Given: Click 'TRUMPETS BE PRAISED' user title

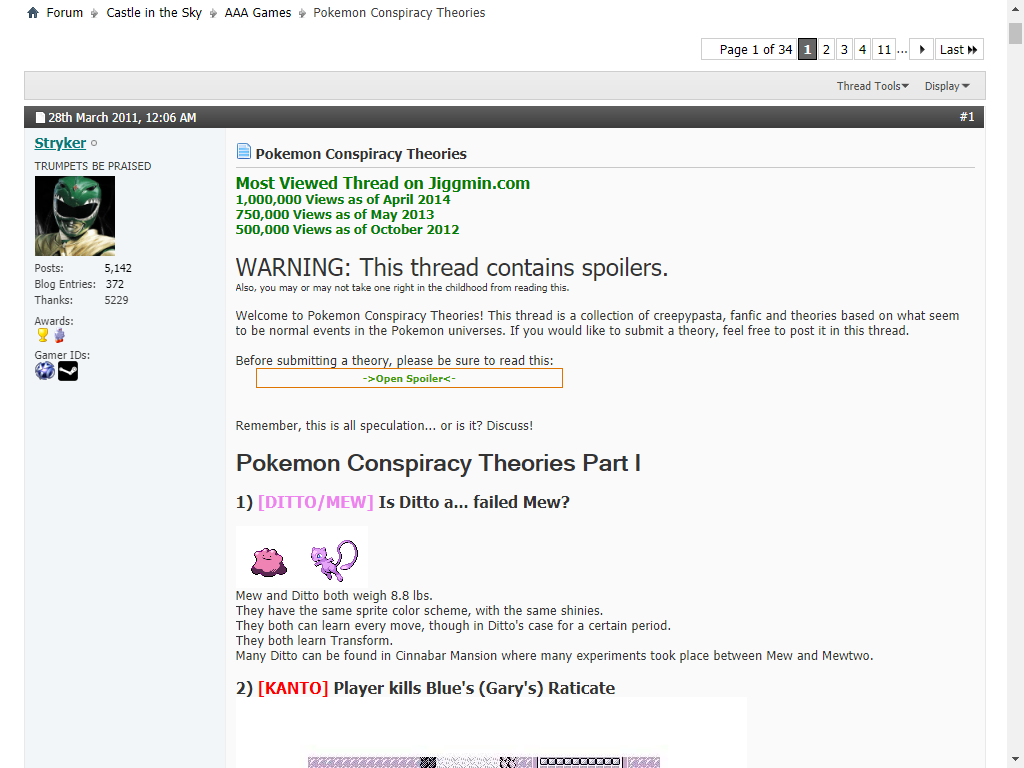Looking at the screenshot, I should [x=93, y=167].
